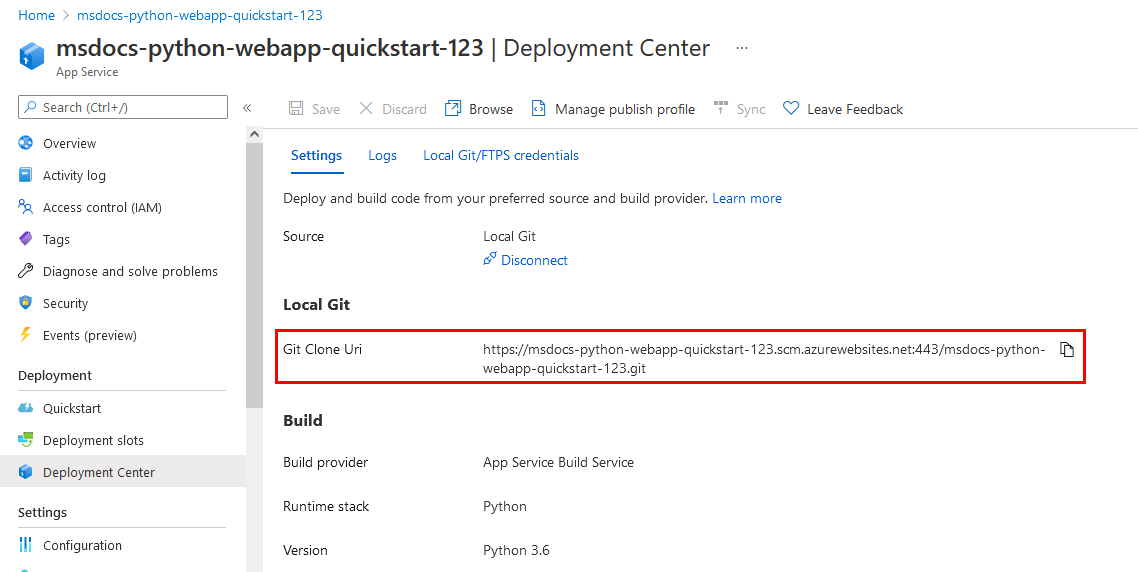The image size is (1138, 572).
Task: Go to Home in breadcrumb
Action: 36,16
